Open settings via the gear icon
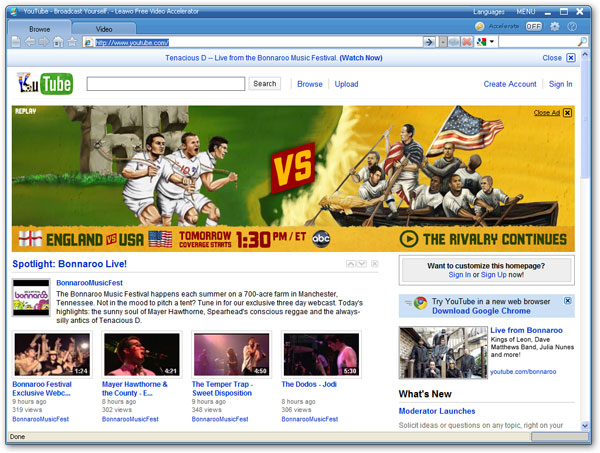 [554, 26]
